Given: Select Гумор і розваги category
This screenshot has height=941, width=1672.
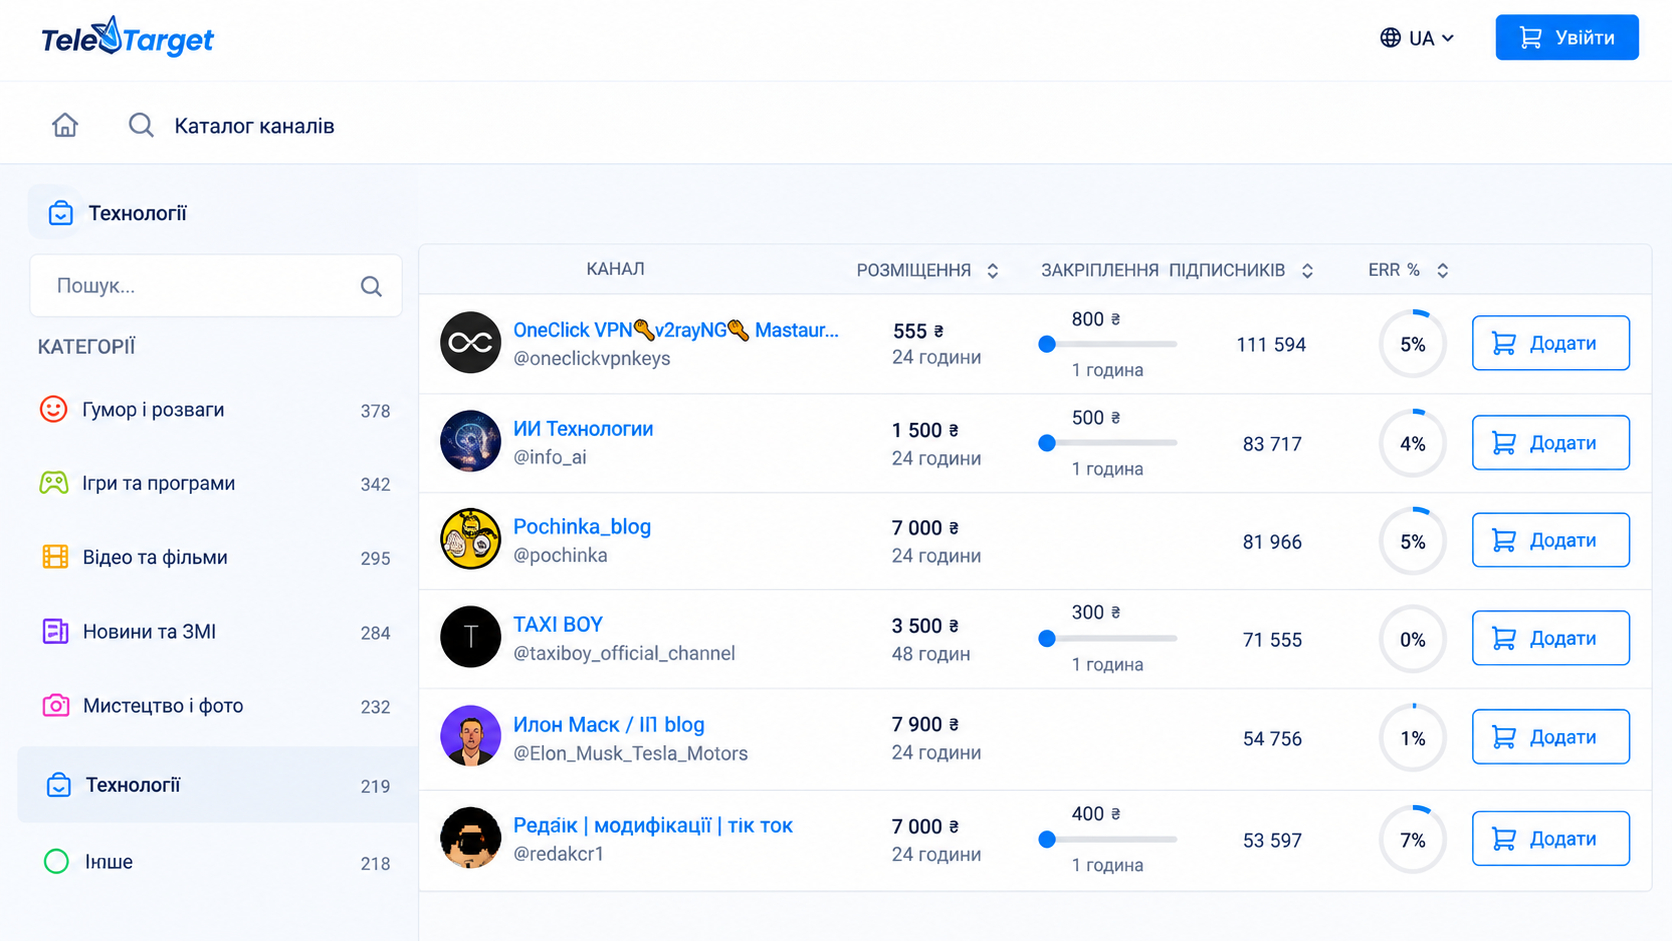Looking at the screenshot, I should click(x=217, y=410).
